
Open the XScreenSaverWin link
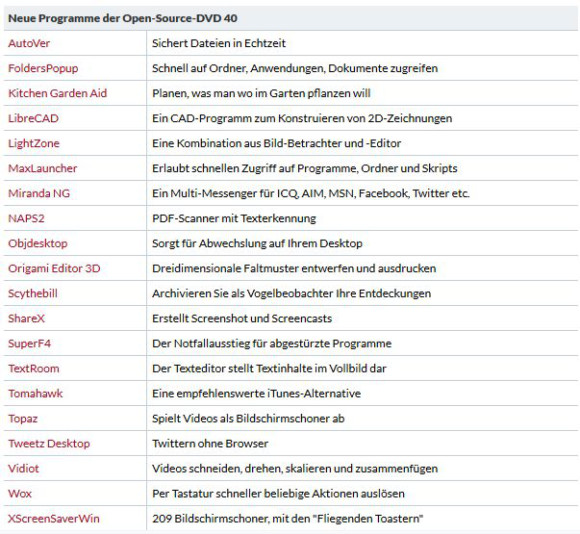(54, 519)
